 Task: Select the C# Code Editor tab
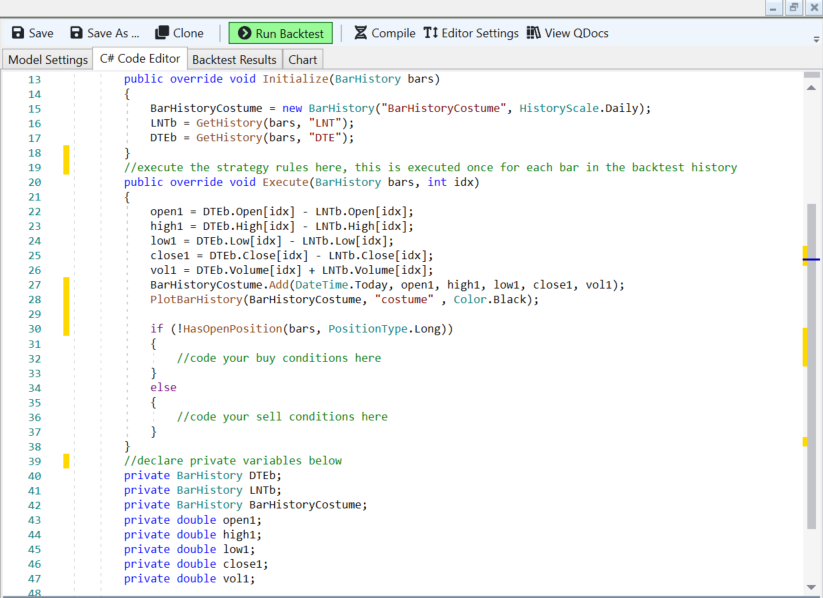tap(139, 59)
